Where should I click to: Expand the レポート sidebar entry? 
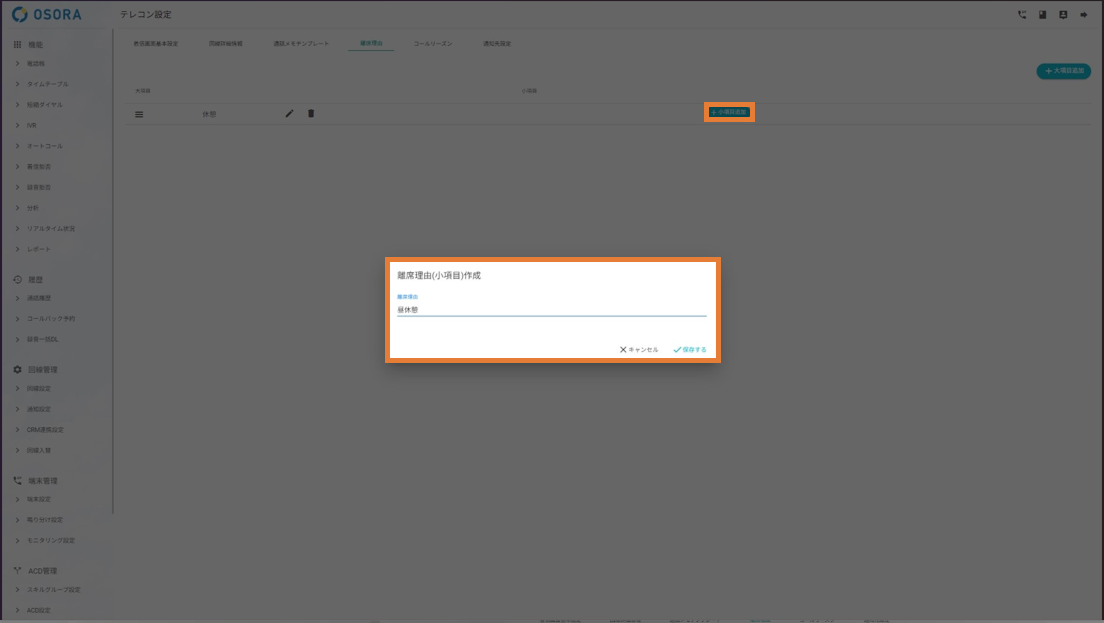point(38,248)
